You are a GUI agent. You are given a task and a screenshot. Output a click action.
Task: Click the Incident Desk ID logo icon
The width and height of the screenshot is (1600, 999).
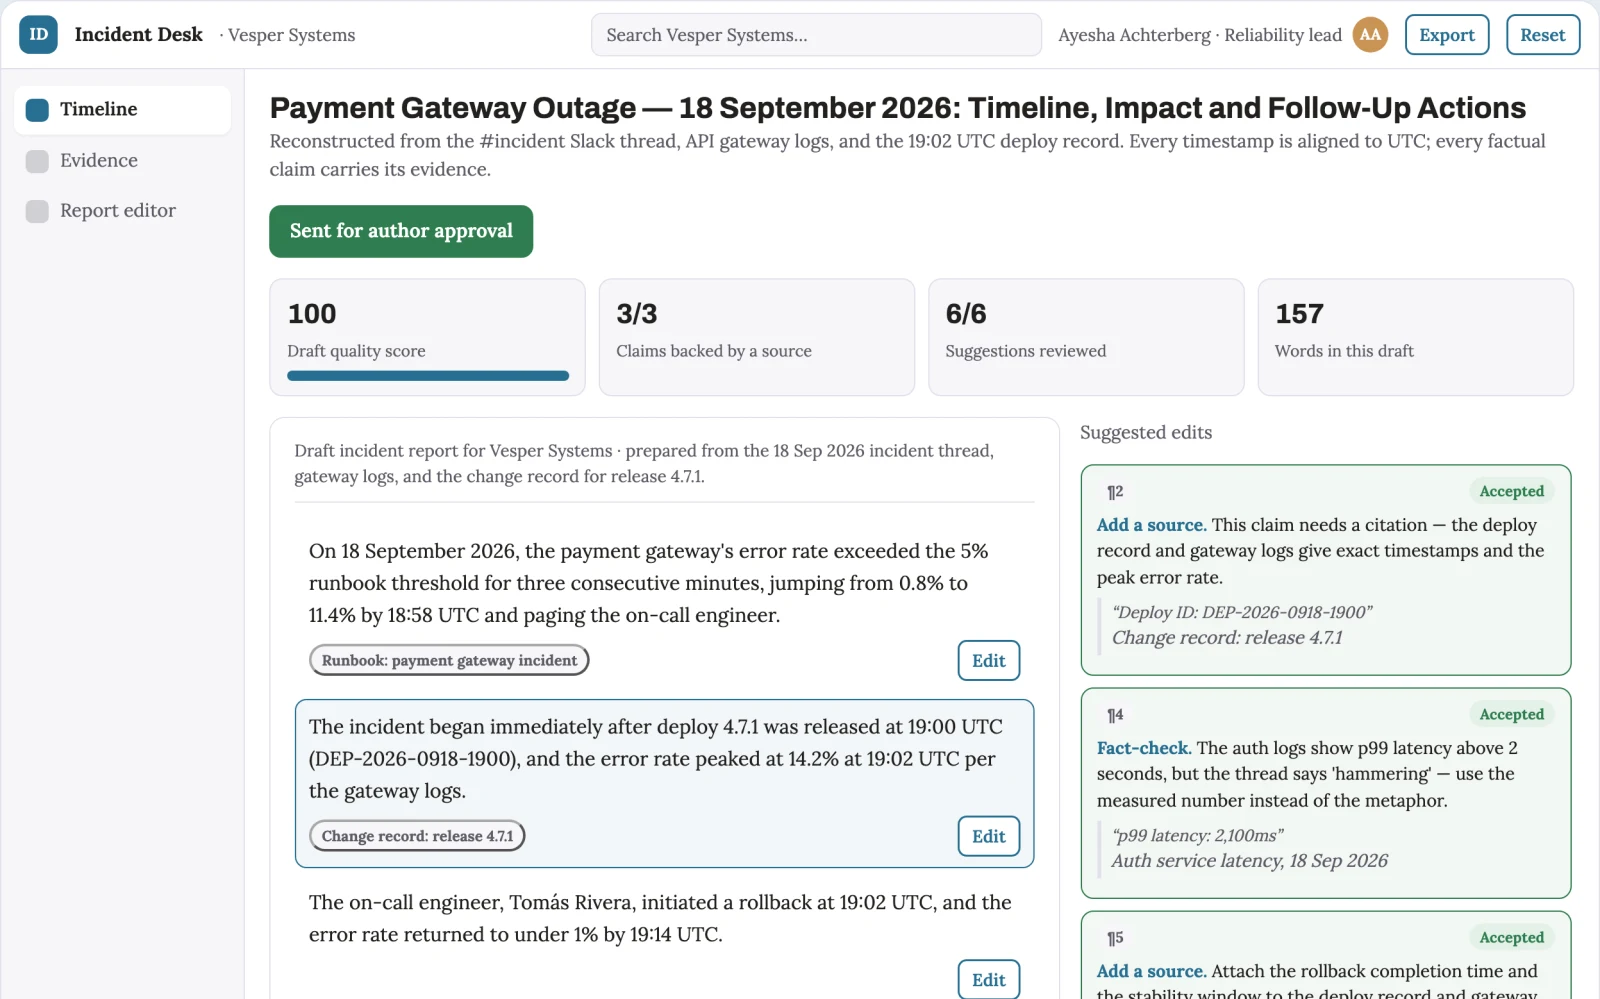38,35
